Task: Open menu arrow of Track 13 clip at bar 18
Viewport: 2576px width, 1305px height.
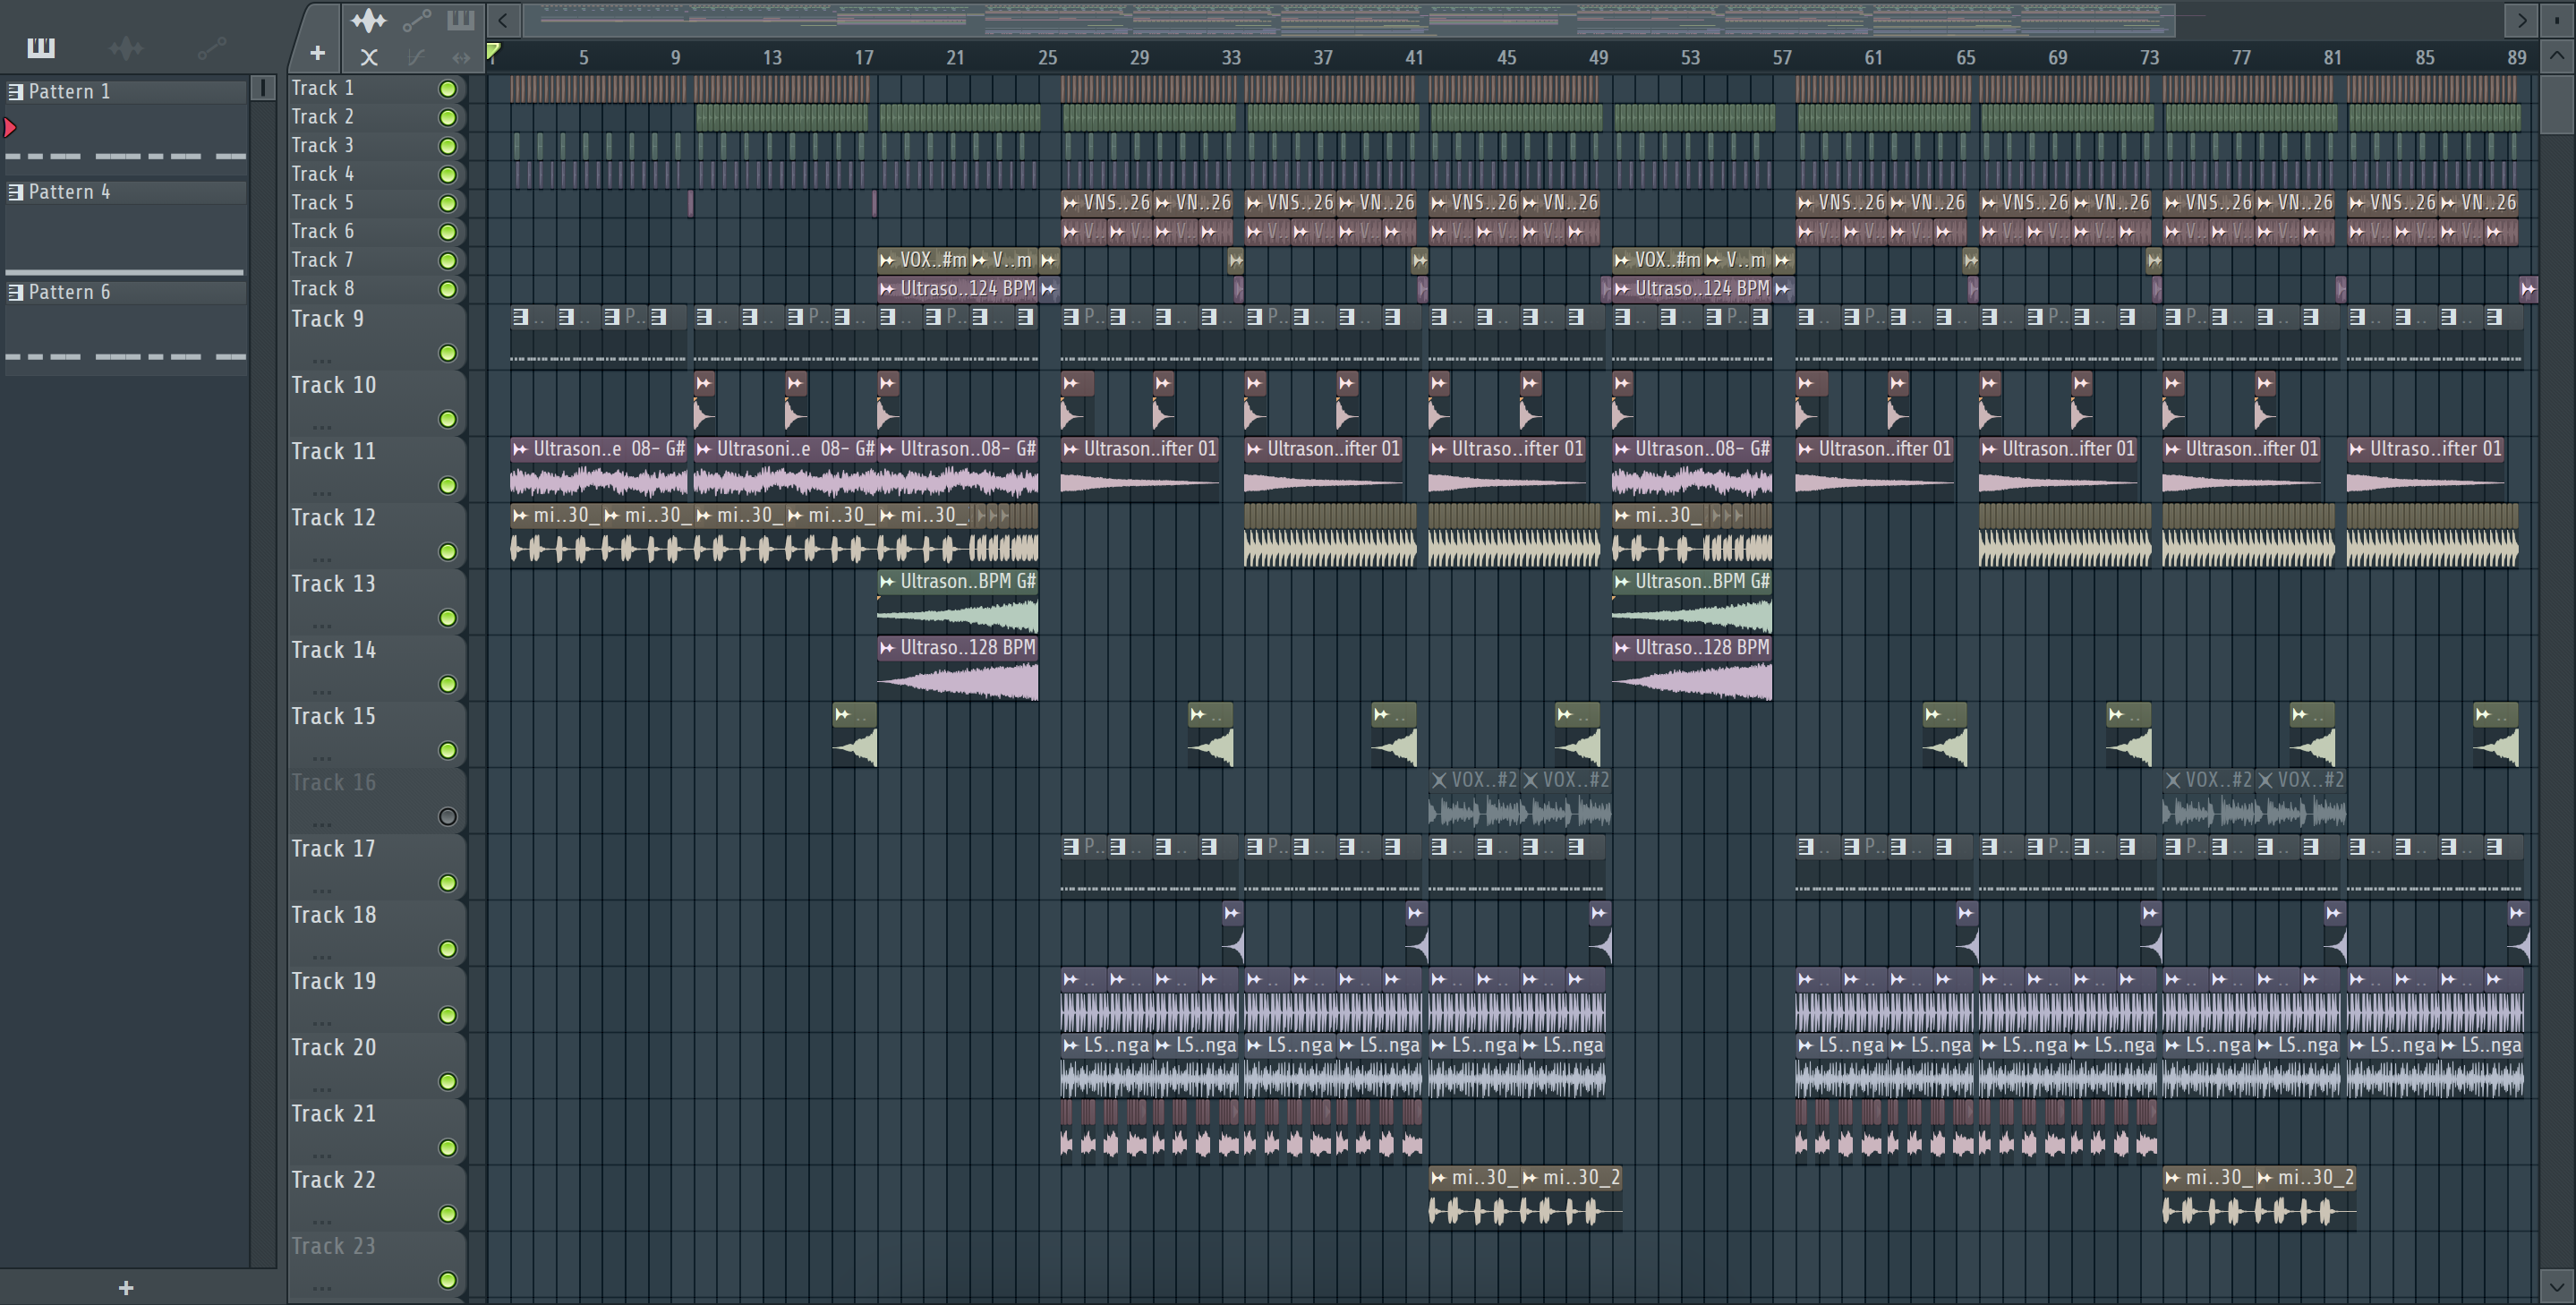Action: (887, 582)
